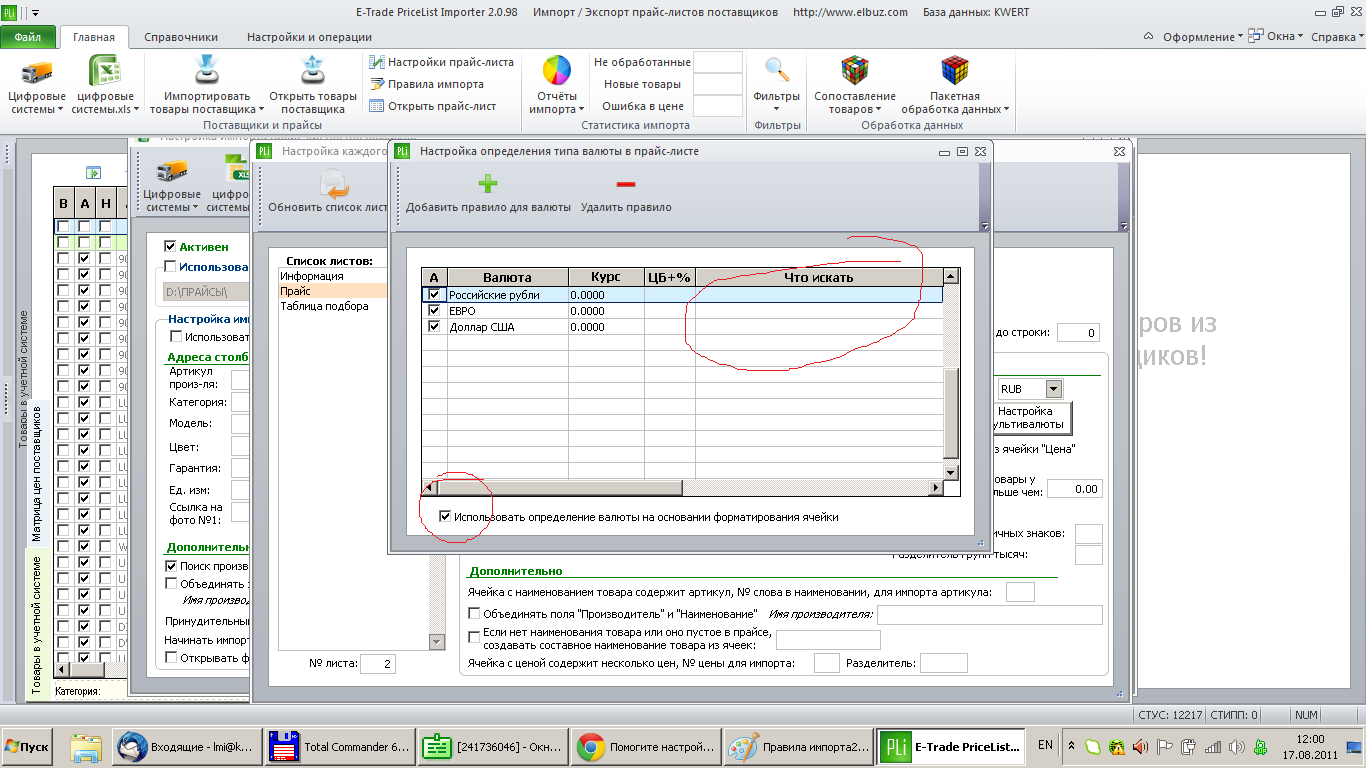Open Сопоставление товаров cube button
1366x768 pixels.
[854, 86]
